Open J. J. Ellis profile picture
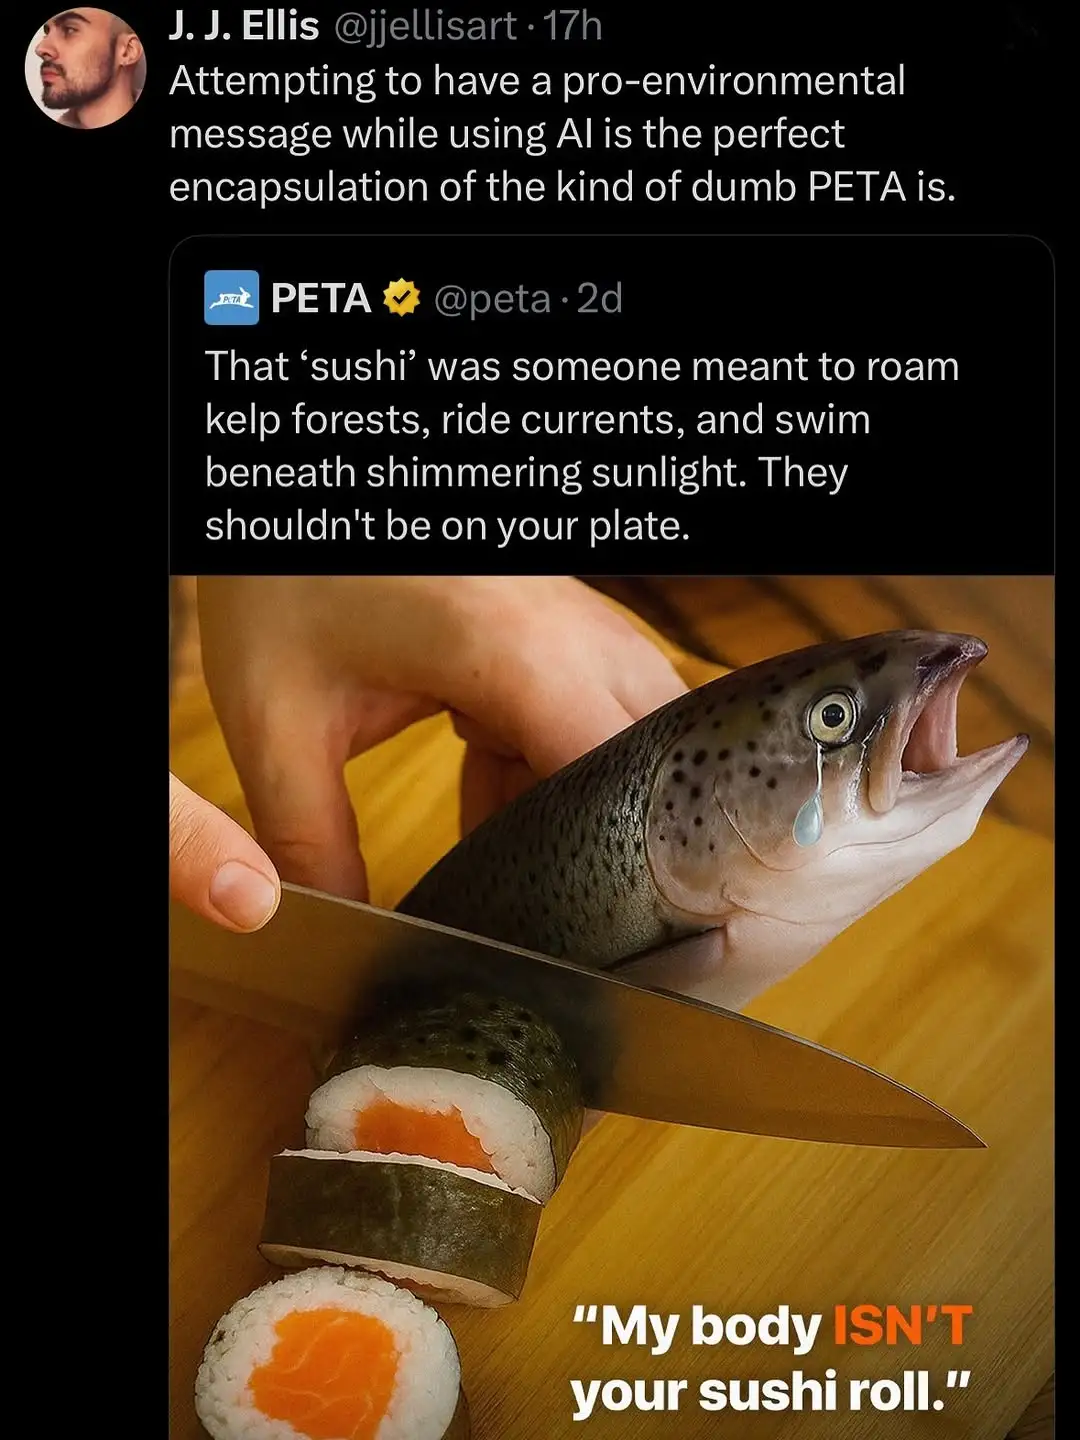 [85, 68]
